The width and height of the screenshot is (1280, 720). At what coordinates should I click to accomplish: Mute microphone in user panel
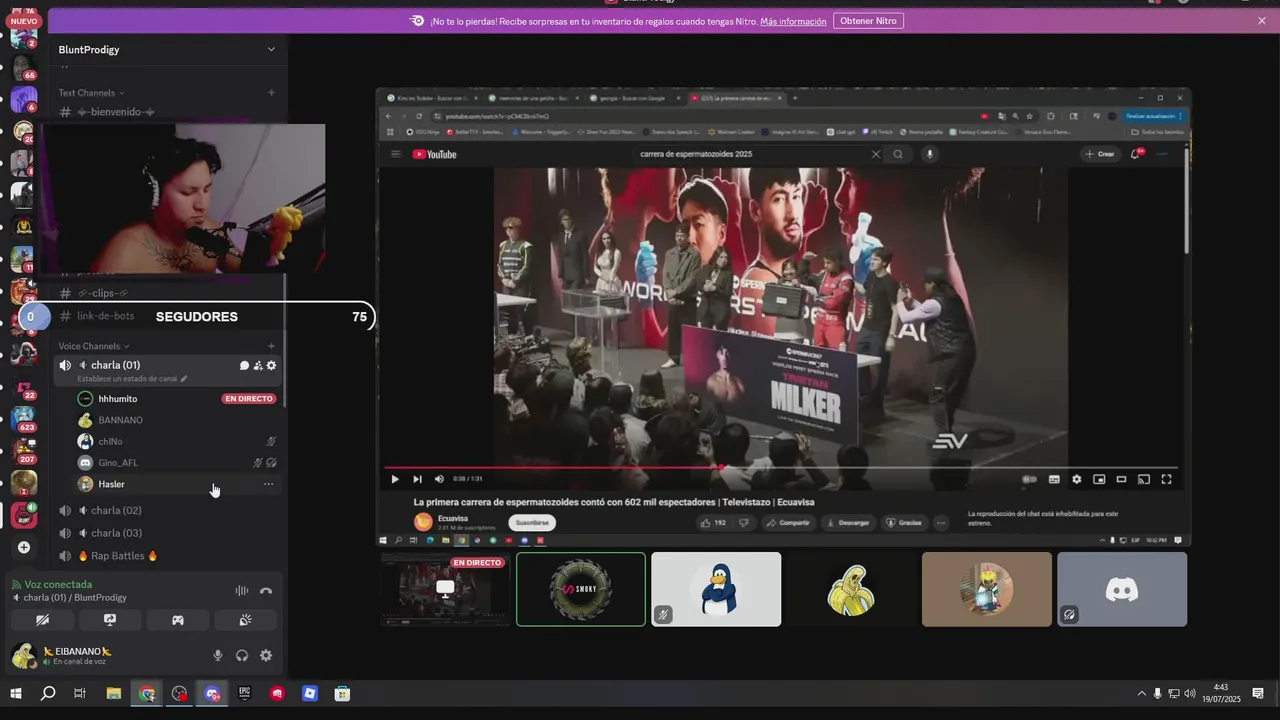218,656
